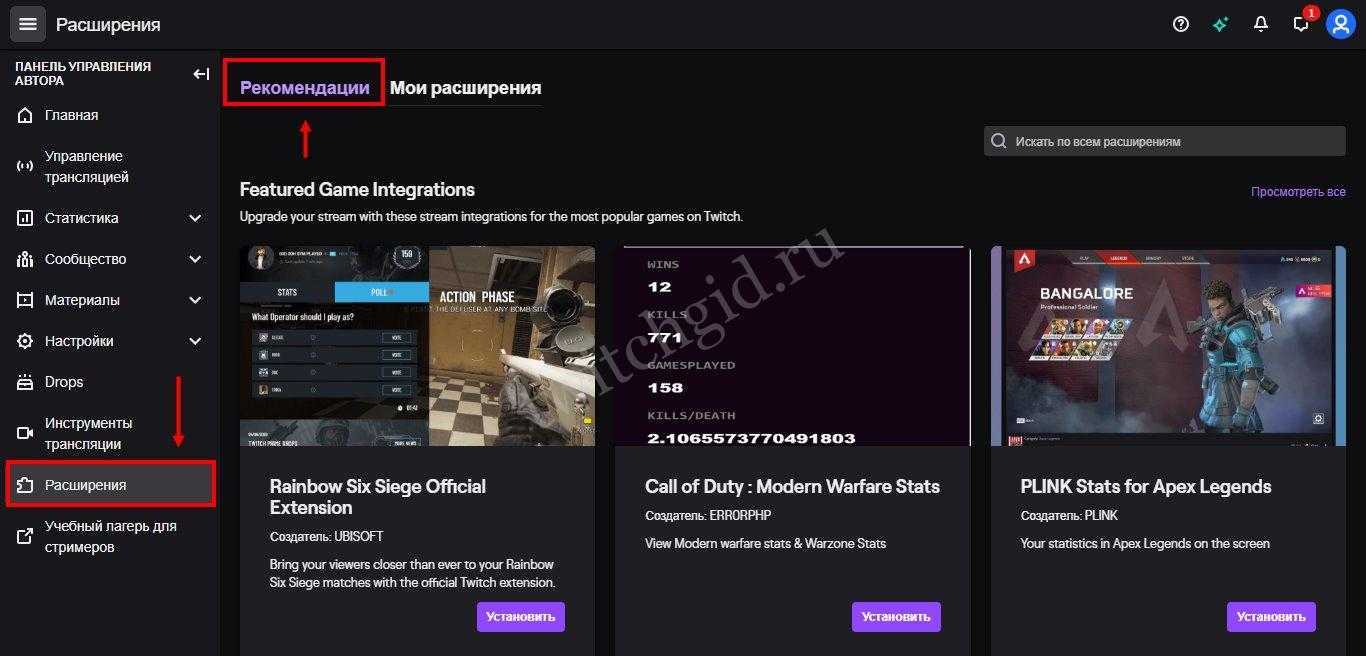Image resolution: width=1366 pixels, height=656 pixels.
Task: Expand the Настройки section chevron
Action: pos(195,341)
